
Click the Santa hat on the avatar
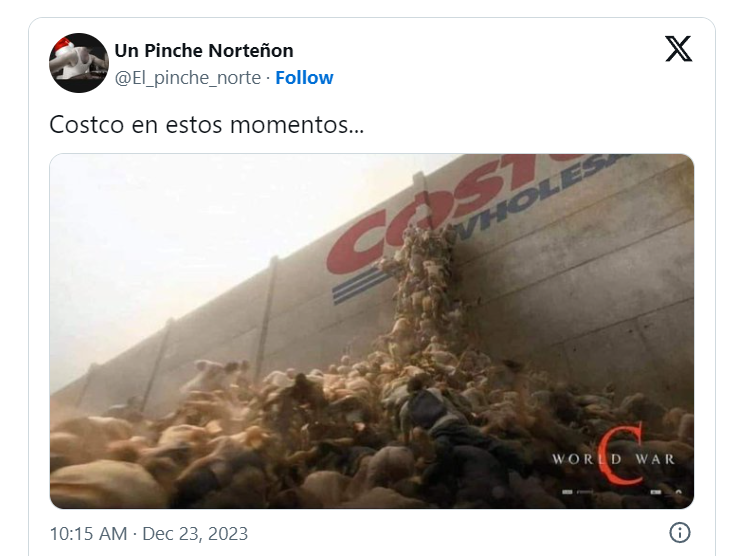66,48
